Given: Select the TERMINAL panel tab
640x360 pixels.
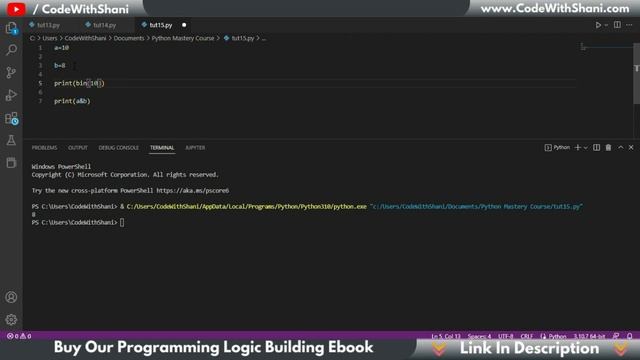Looking at the screenshot, I should tap(162, 148).
